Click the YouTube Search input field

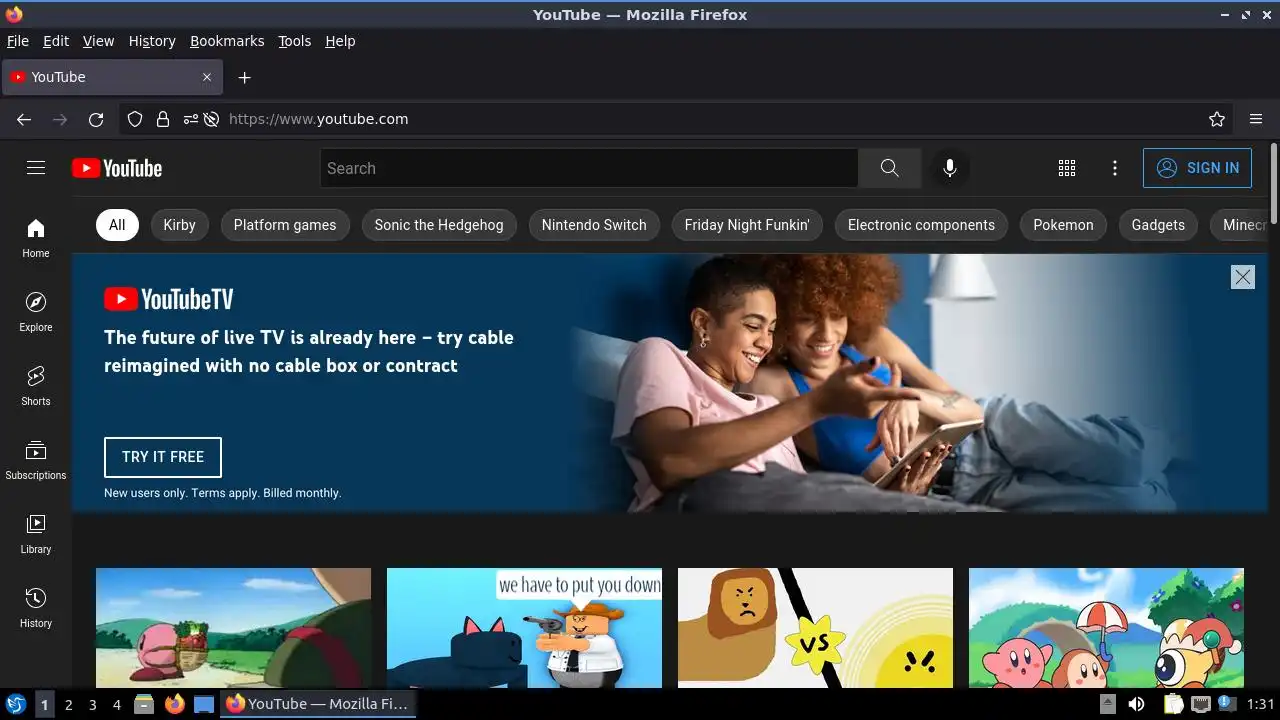(x=589, y=168)
